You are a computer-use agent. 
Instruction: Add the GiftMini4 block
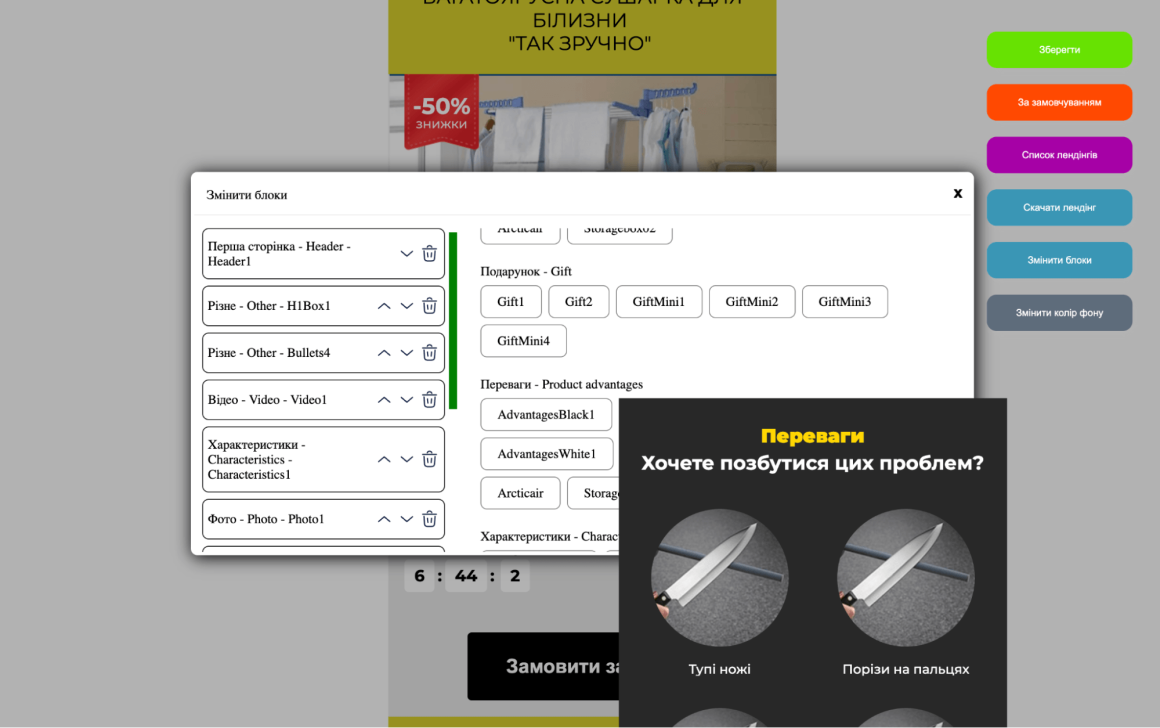[523, 340]
